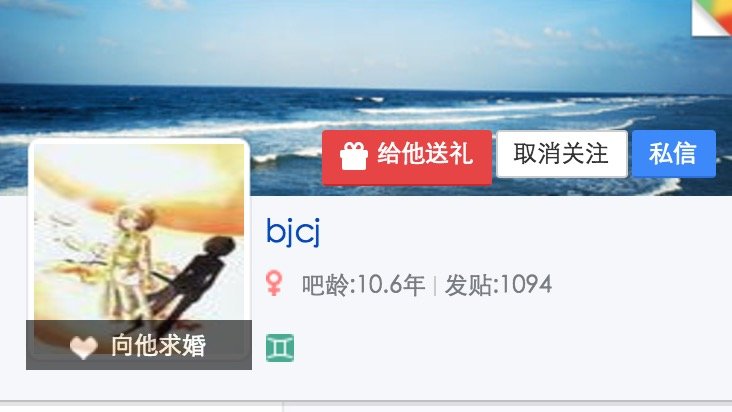Click the horizontal divider below the profile
Viewport: 732px width, 412px height.
[x=366, y=401]
